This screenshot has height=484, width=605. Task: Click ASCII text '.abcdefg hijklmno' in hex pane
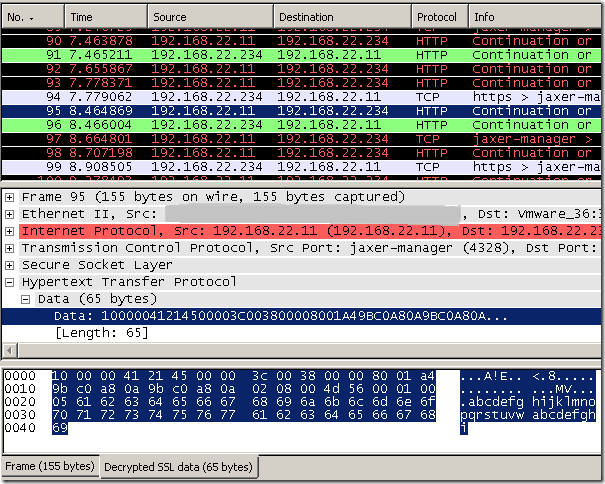528,402
